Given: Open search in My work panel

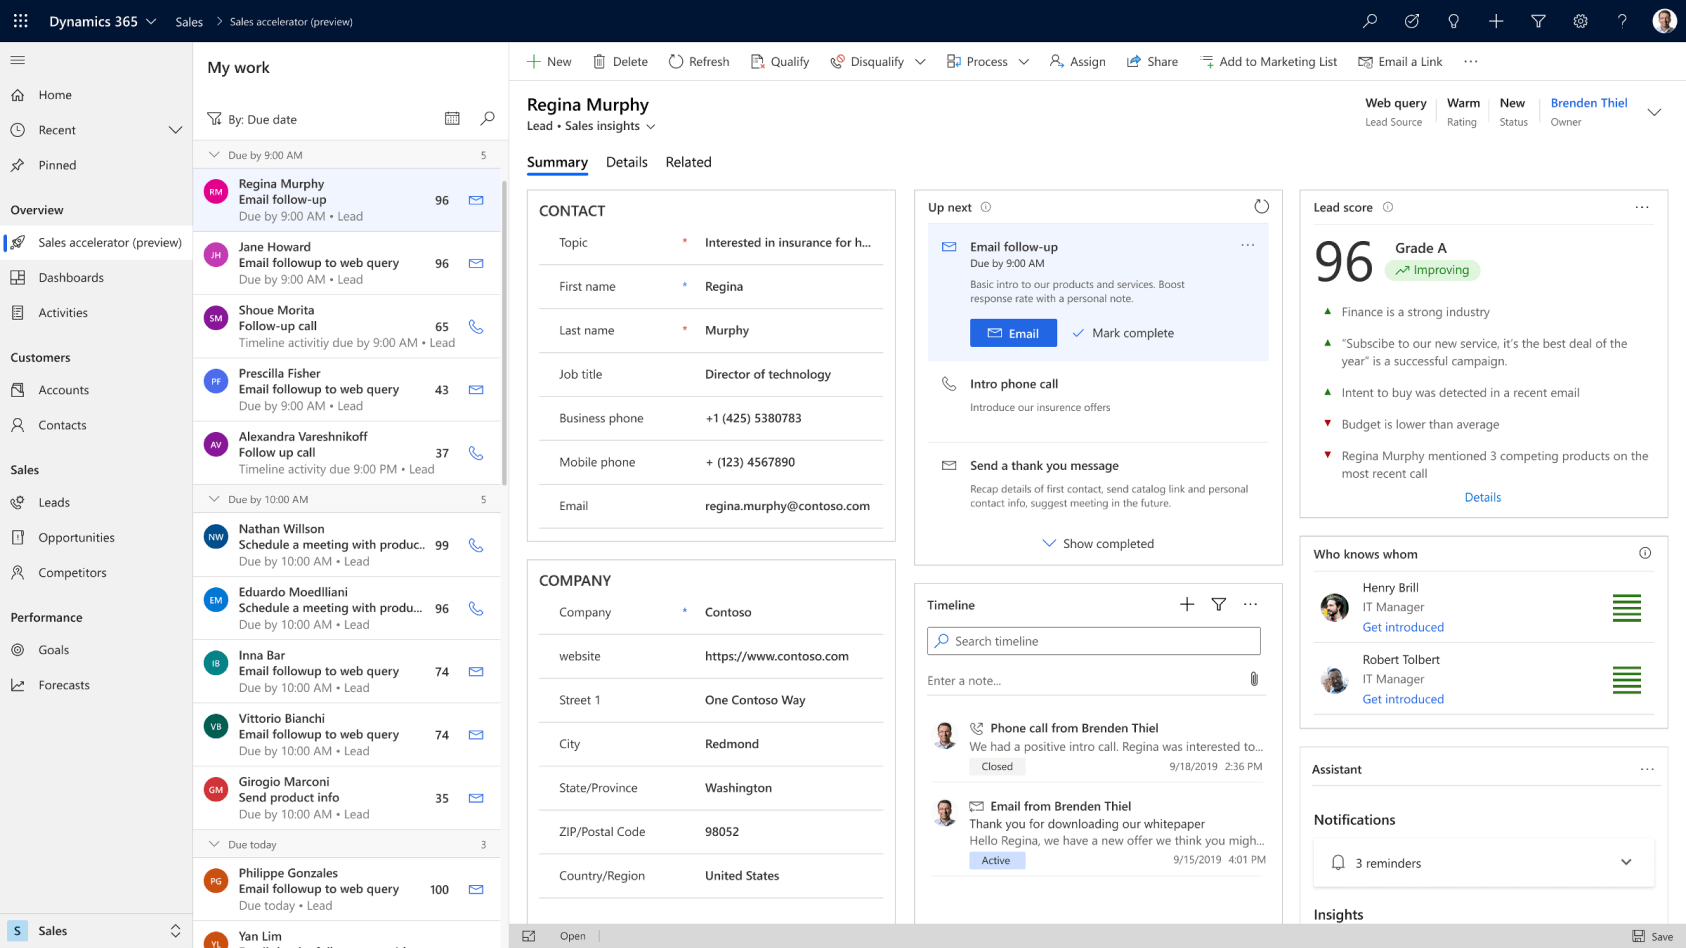Looking at the screenshot, I should coord(487,119).
